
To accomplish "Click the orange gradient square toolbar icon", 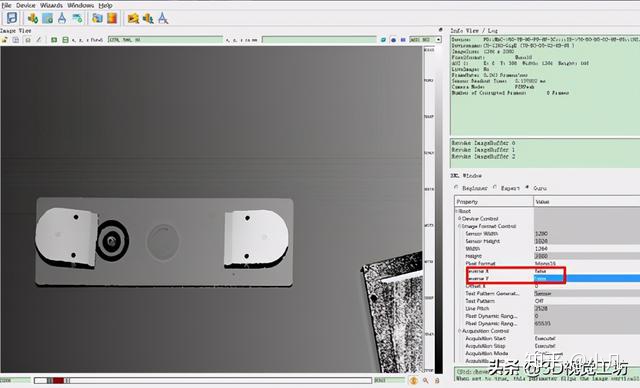I will tap(112, 18).
